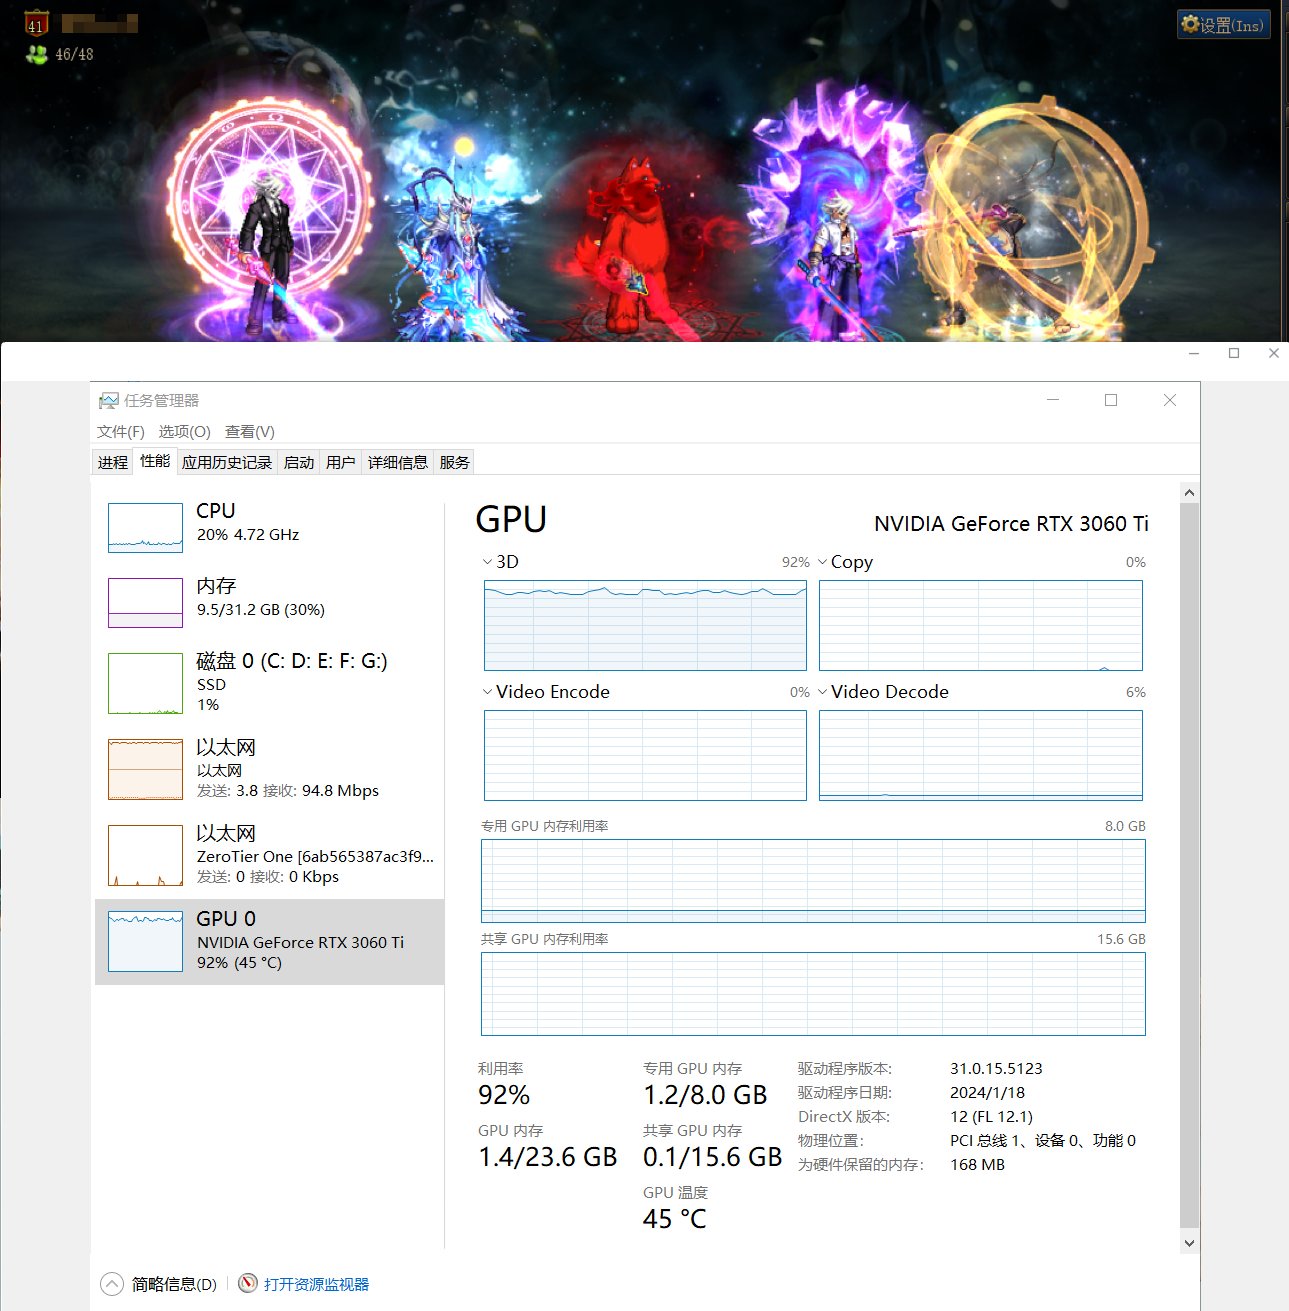
Task: Switch to the 服务 tab
Action: point(454,462)
